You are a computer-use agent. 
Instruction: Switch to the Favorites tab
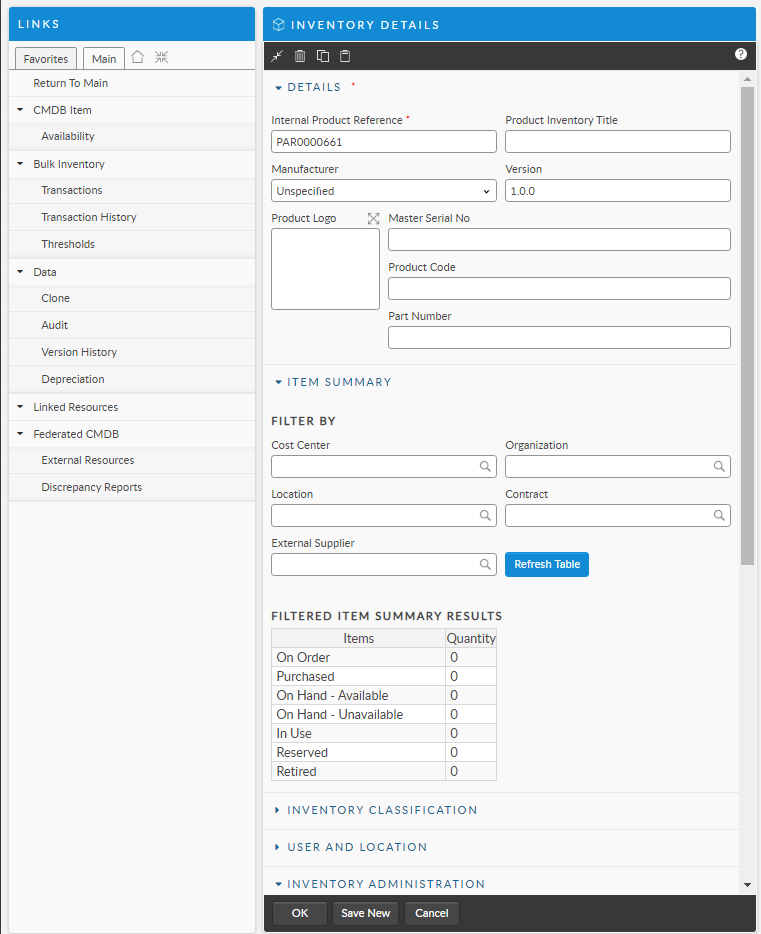[46, 59]
